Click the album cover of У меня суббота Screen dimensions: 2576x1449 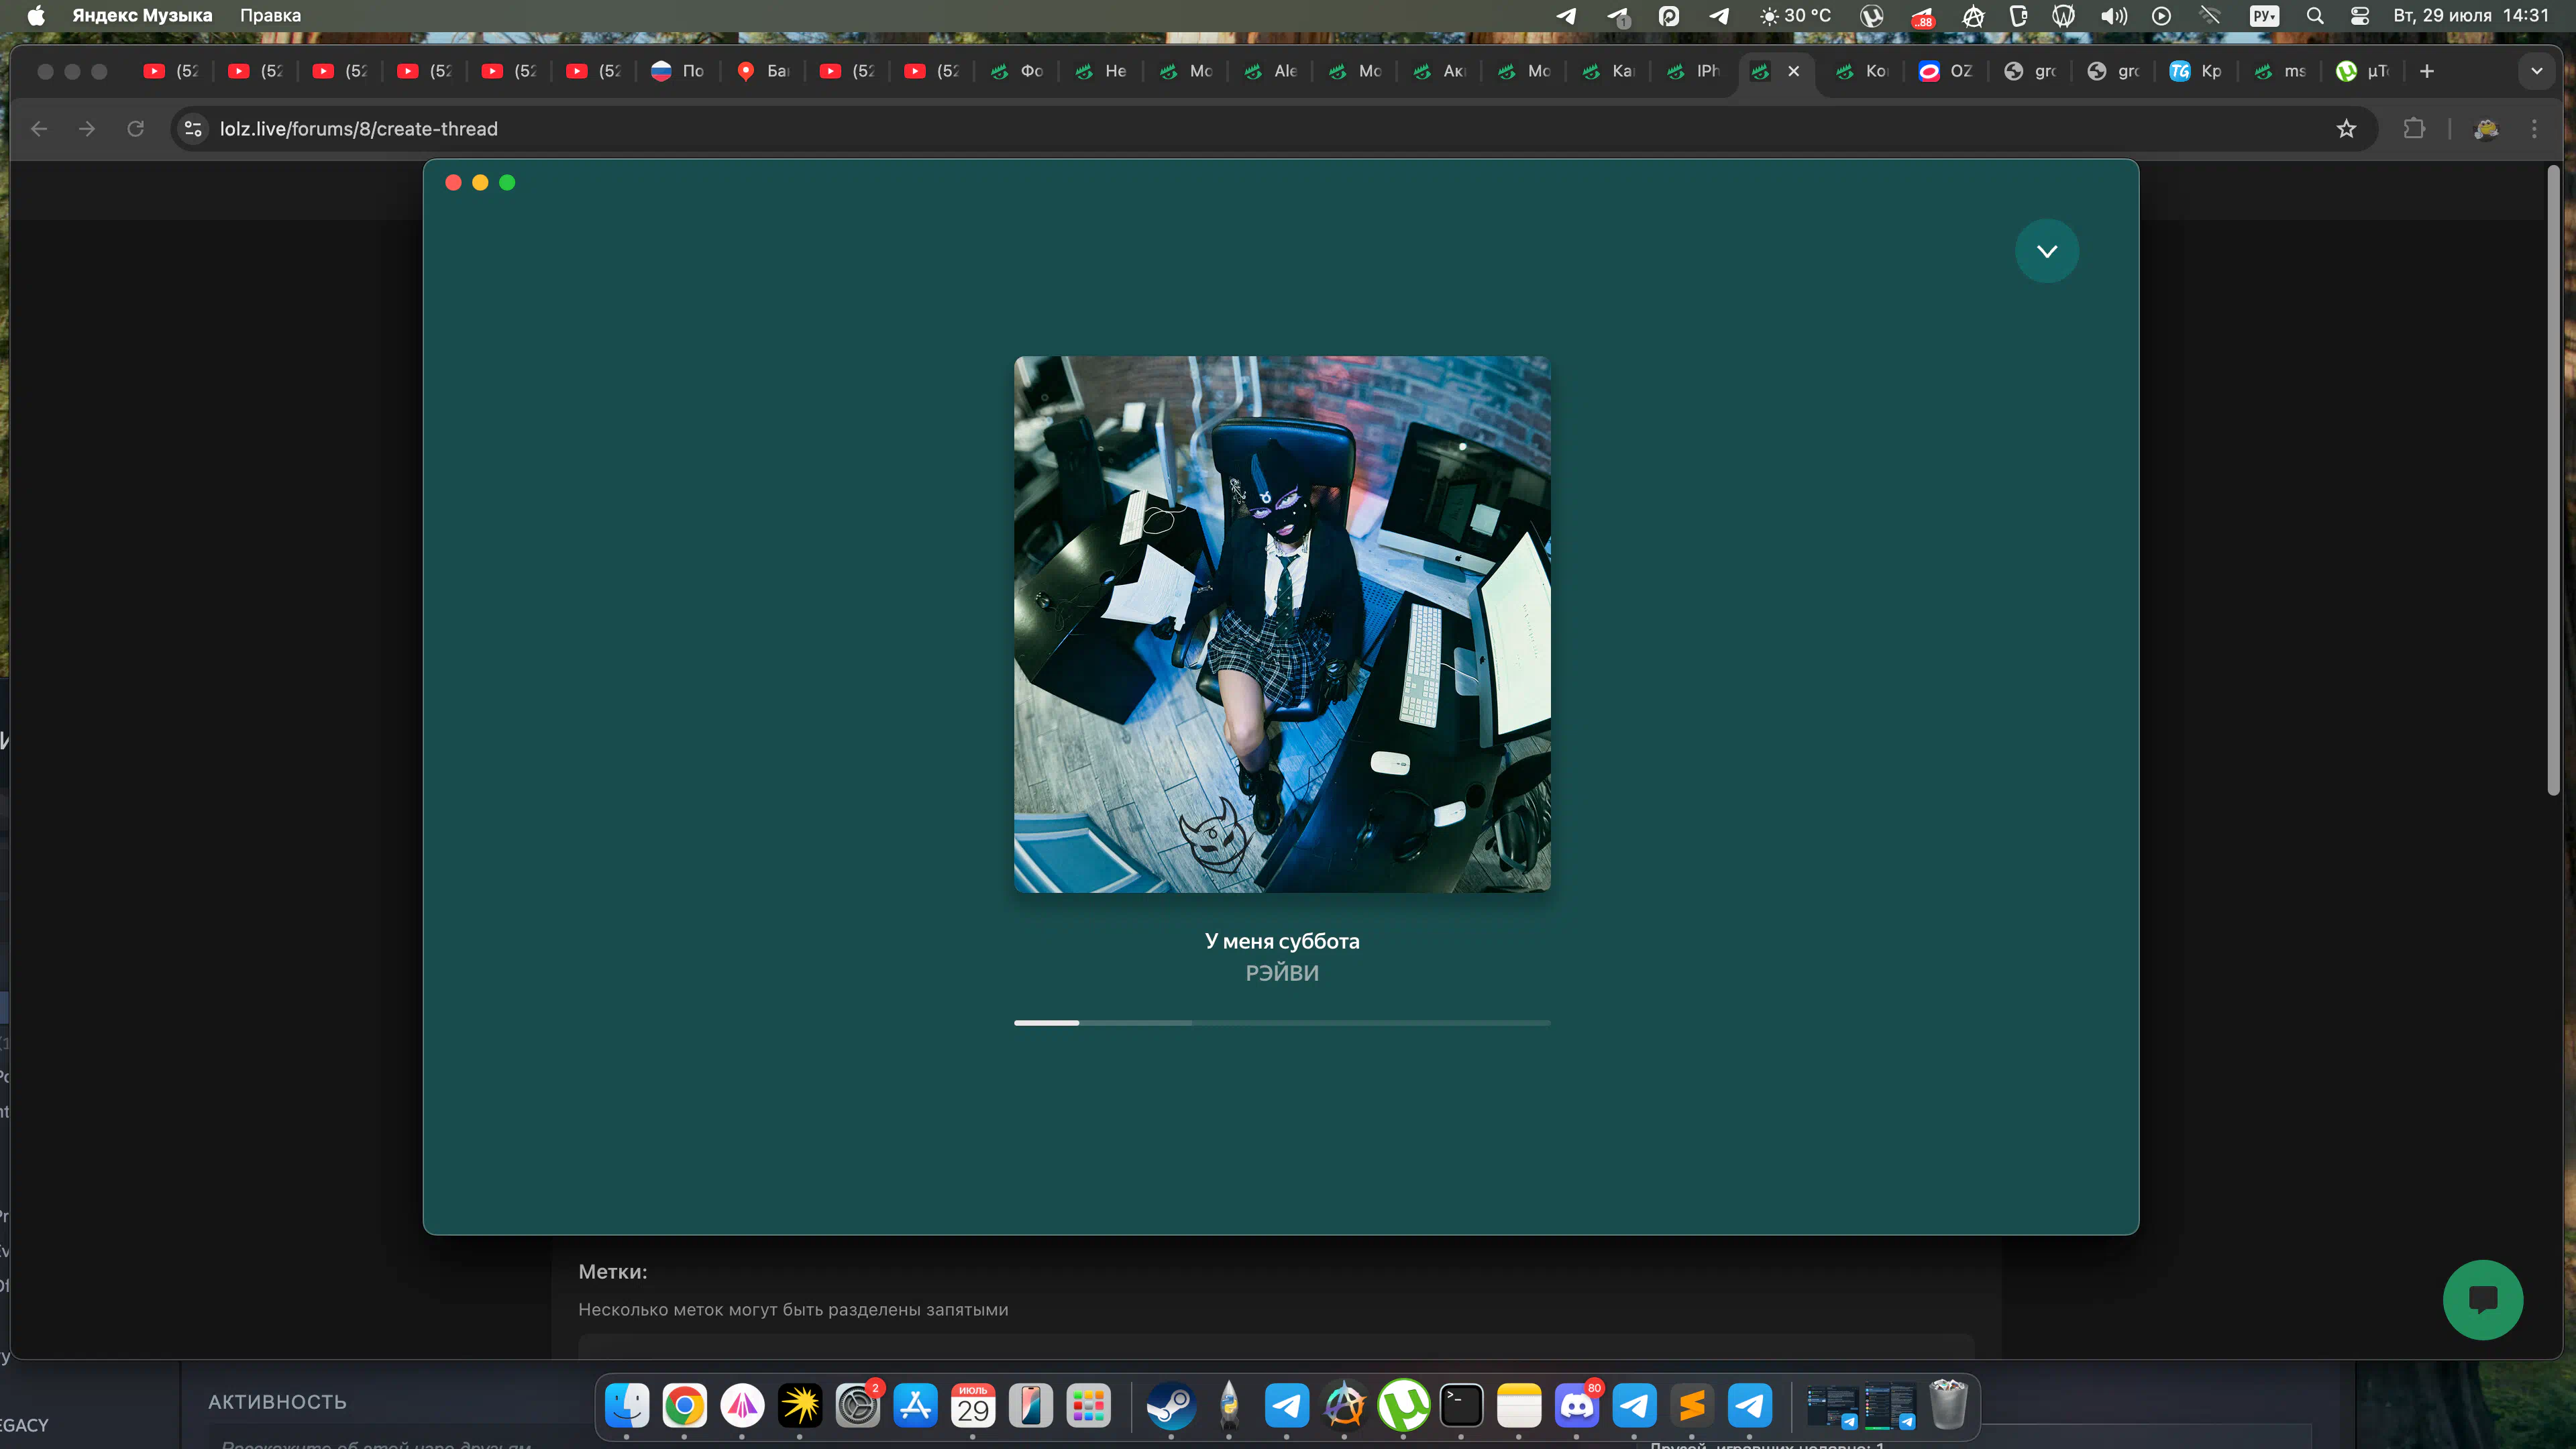pyautogui.click(x=1282, y=624)
